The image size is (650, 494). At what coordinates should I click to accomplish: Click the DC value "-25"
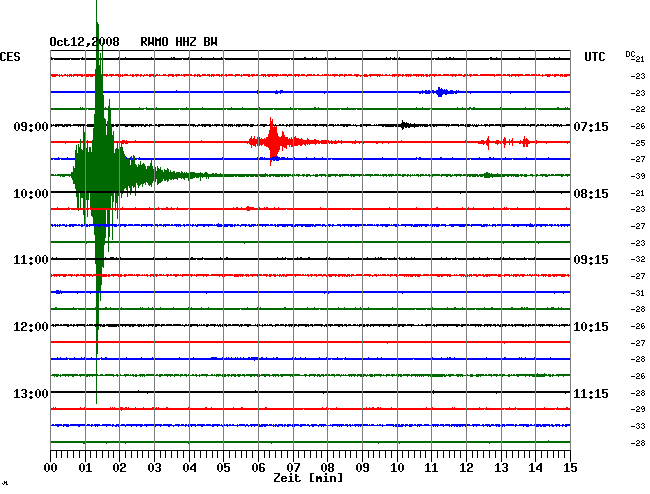click(x=638, y=143)
